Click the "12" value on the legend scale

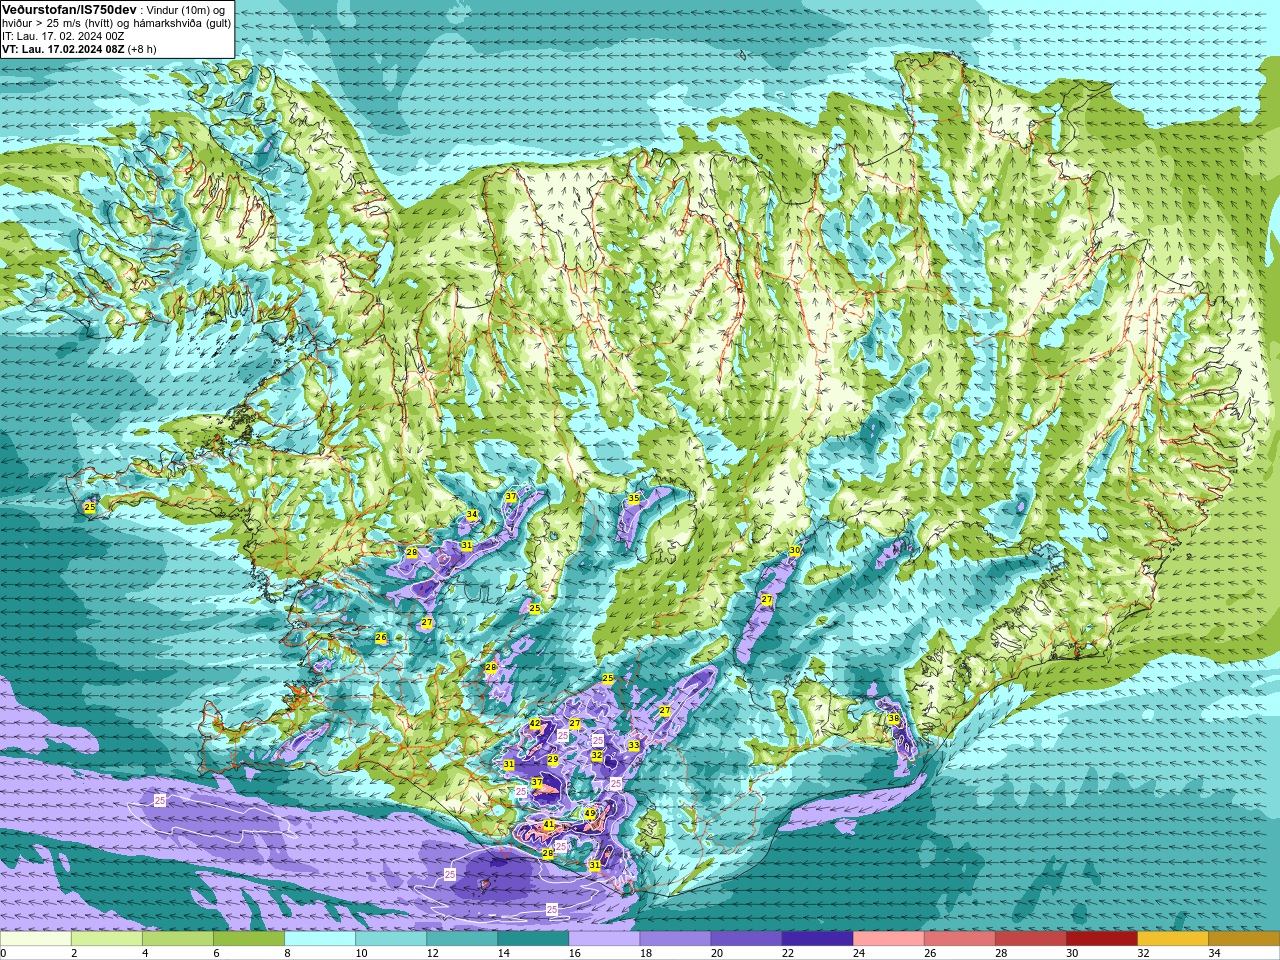point(432,953)
